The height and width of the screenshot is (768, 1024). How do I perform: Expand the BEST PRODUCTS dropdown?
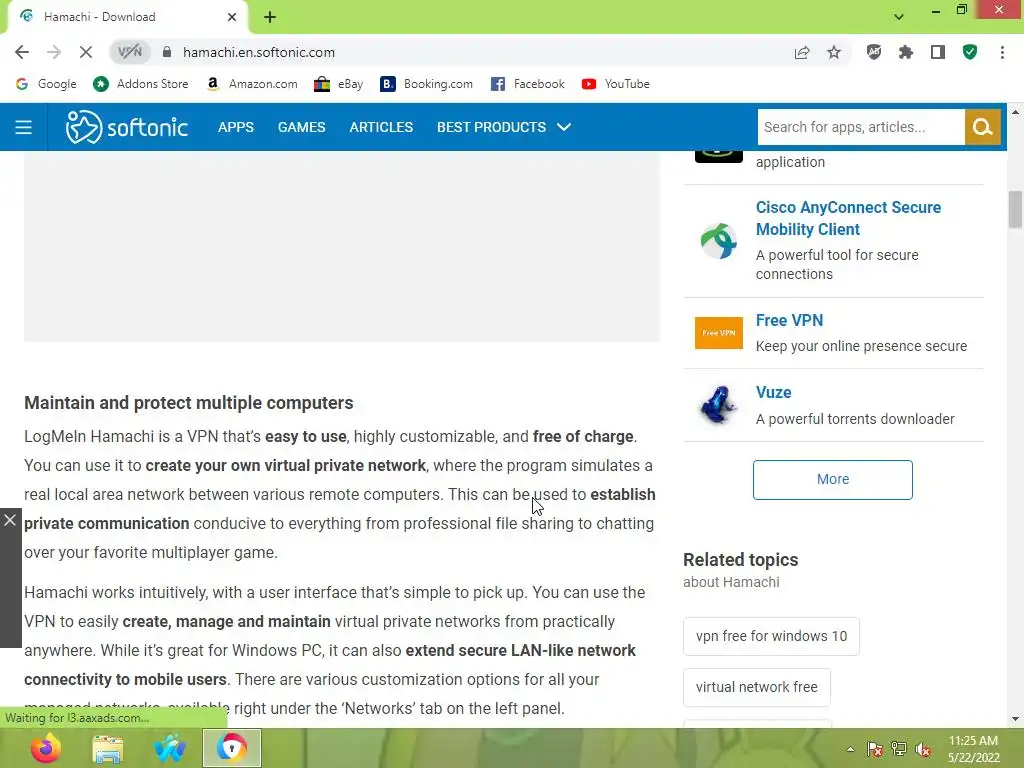[x=504, y=127]
